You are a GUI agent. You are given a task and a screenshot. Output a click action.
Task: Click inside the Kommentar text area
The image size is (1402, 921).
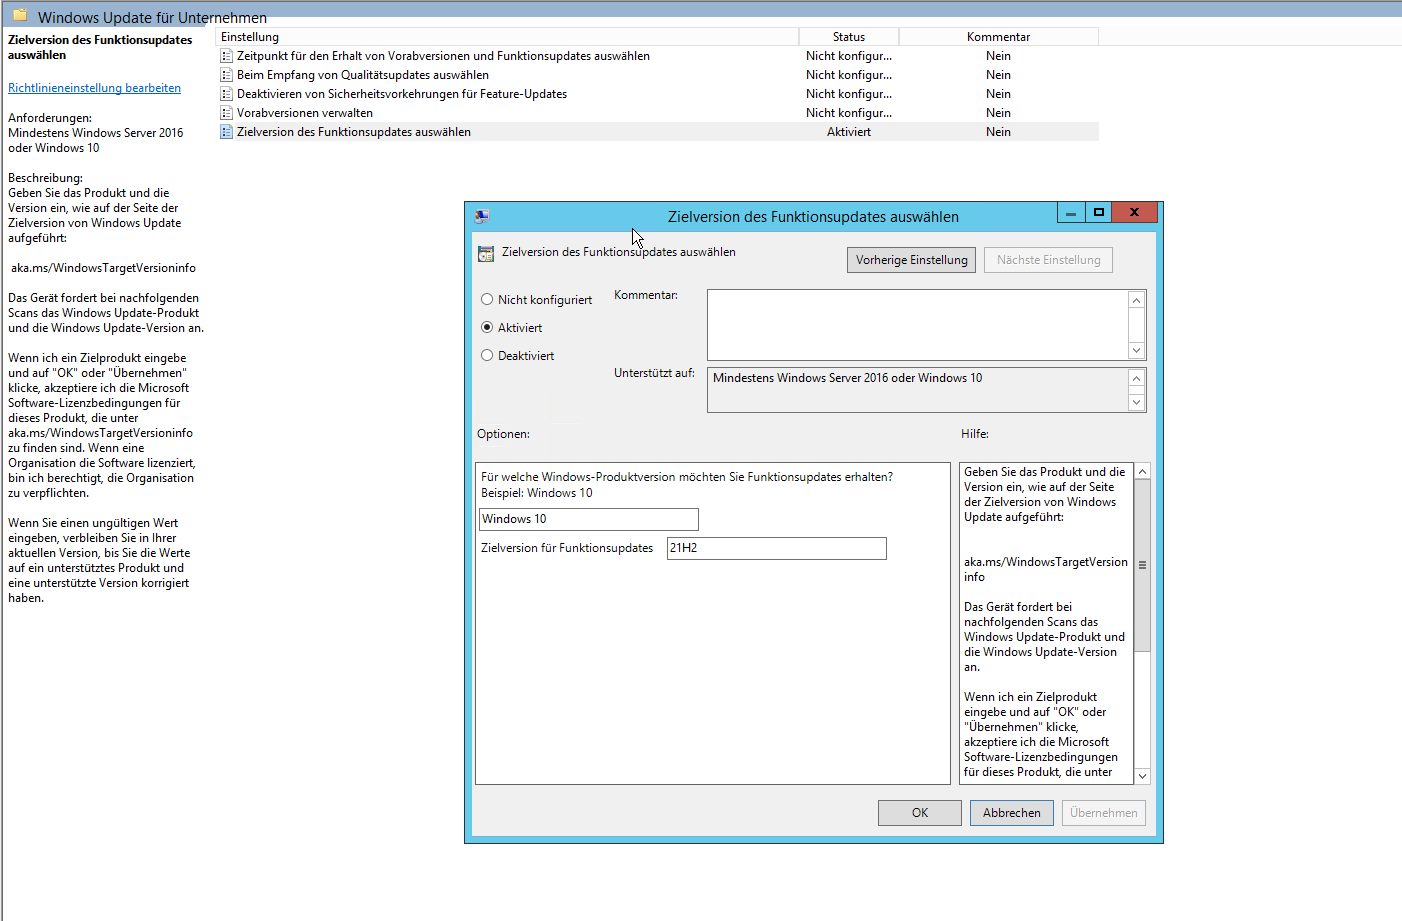(917, 325)
